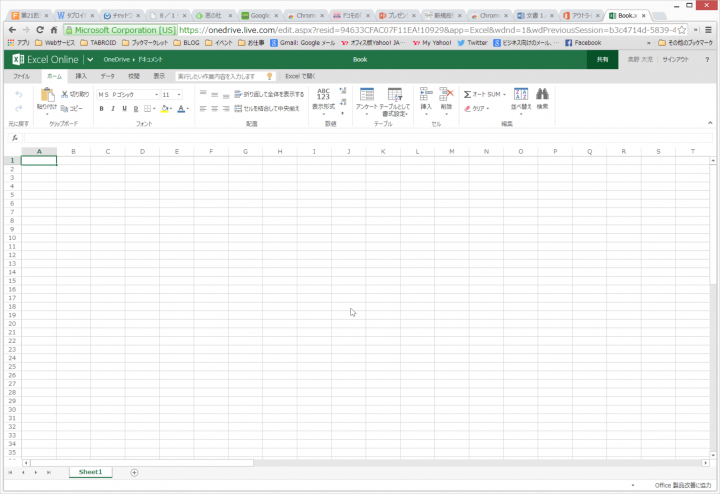Open the Twitter bookmark

pyautogui.click(x=472, y=43)
